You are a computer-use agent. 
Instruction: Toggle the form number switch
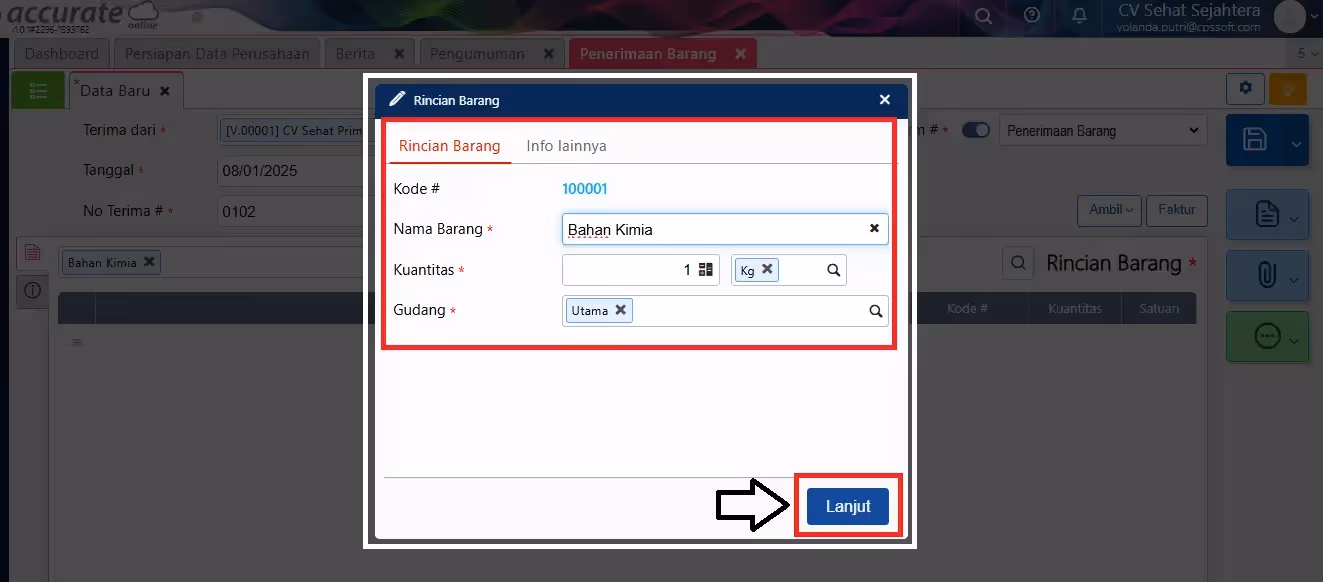976,131
